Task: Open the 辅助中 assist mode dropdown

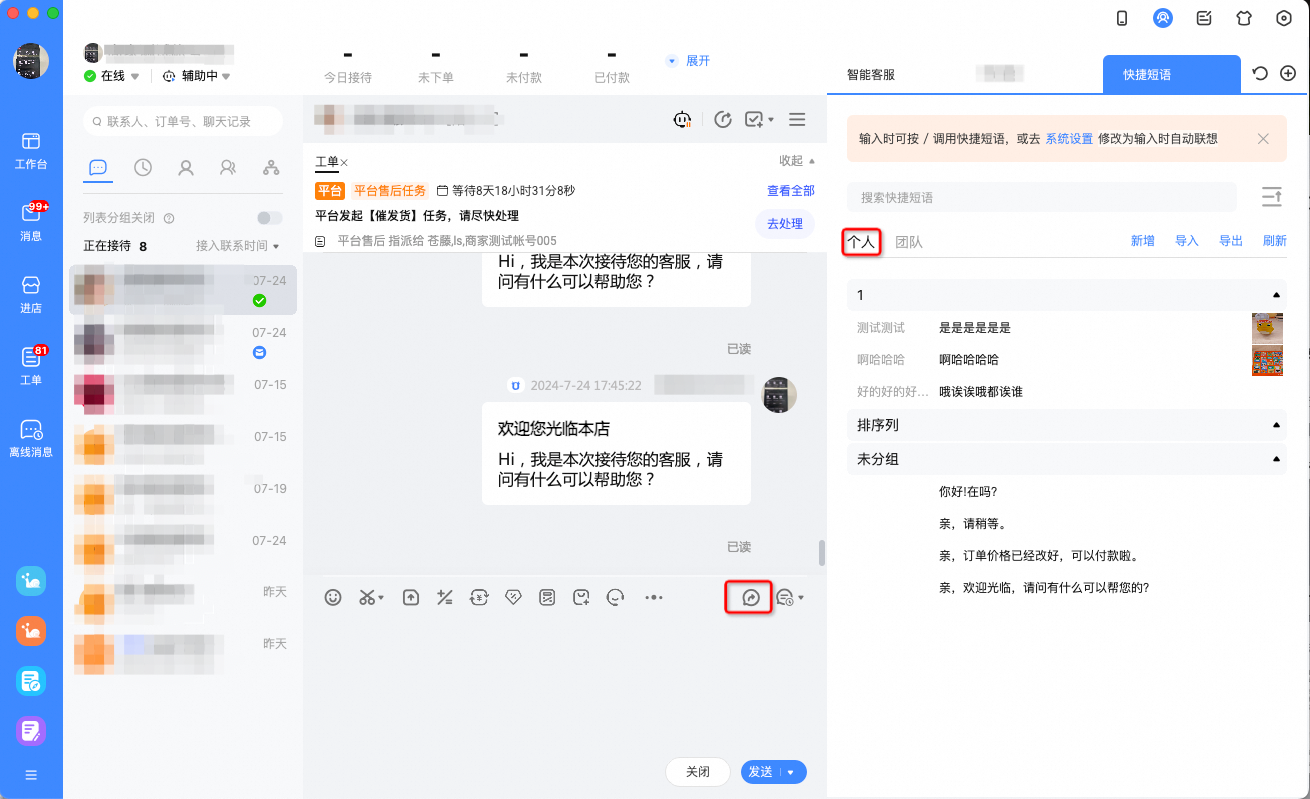Action: pos(197,76)
